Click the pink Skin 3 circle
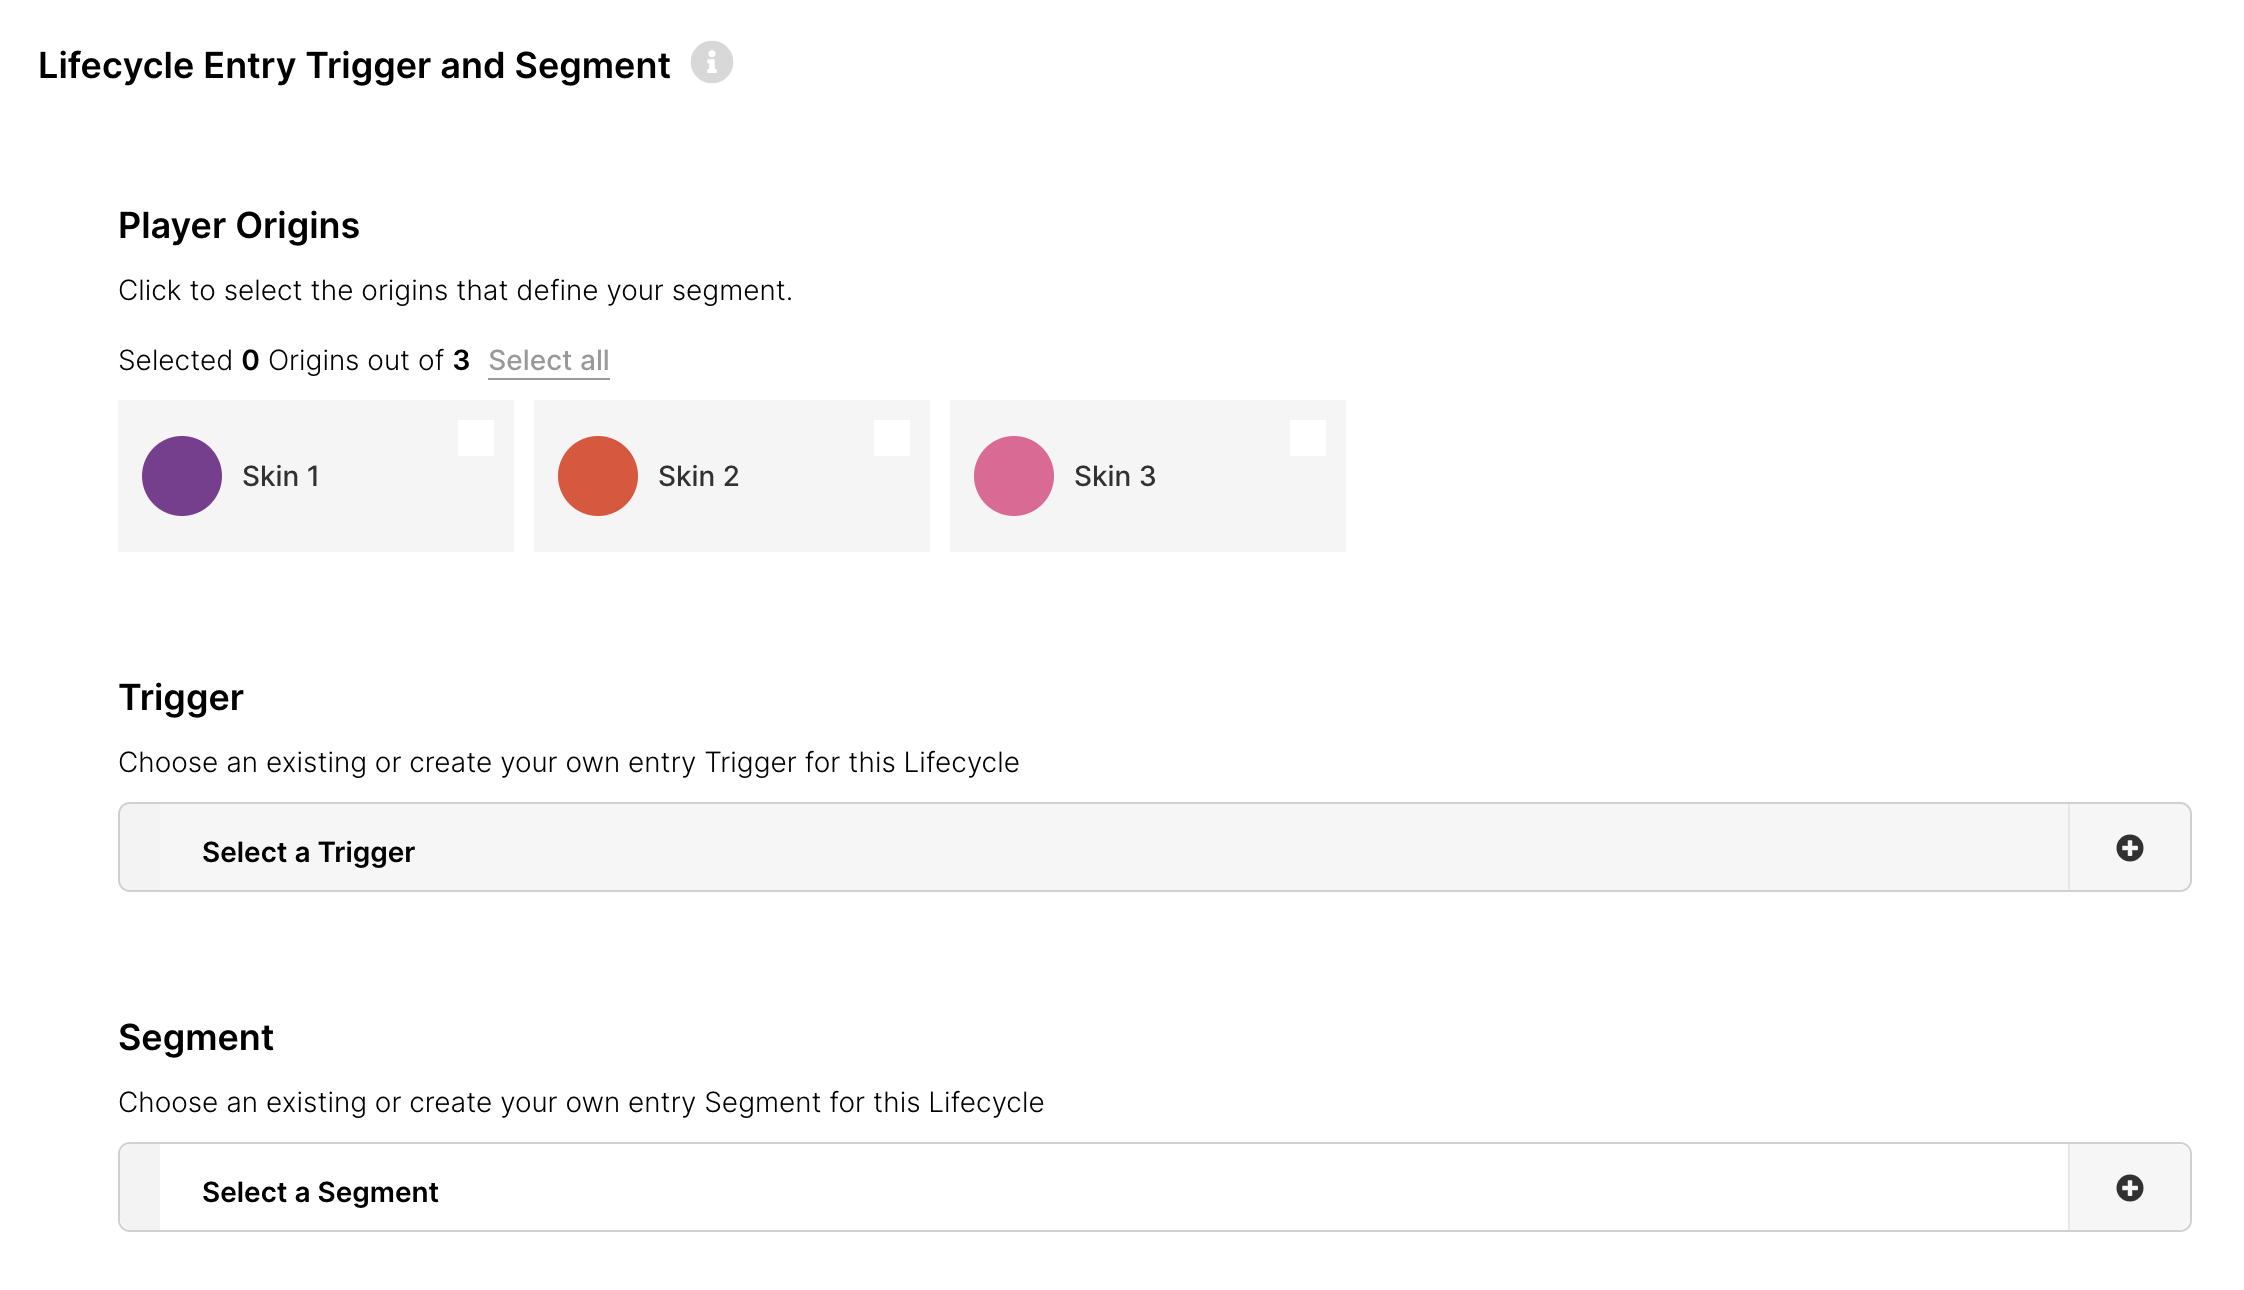The width and height of the screenshot is (2244, 1290). pos(1013,476)
